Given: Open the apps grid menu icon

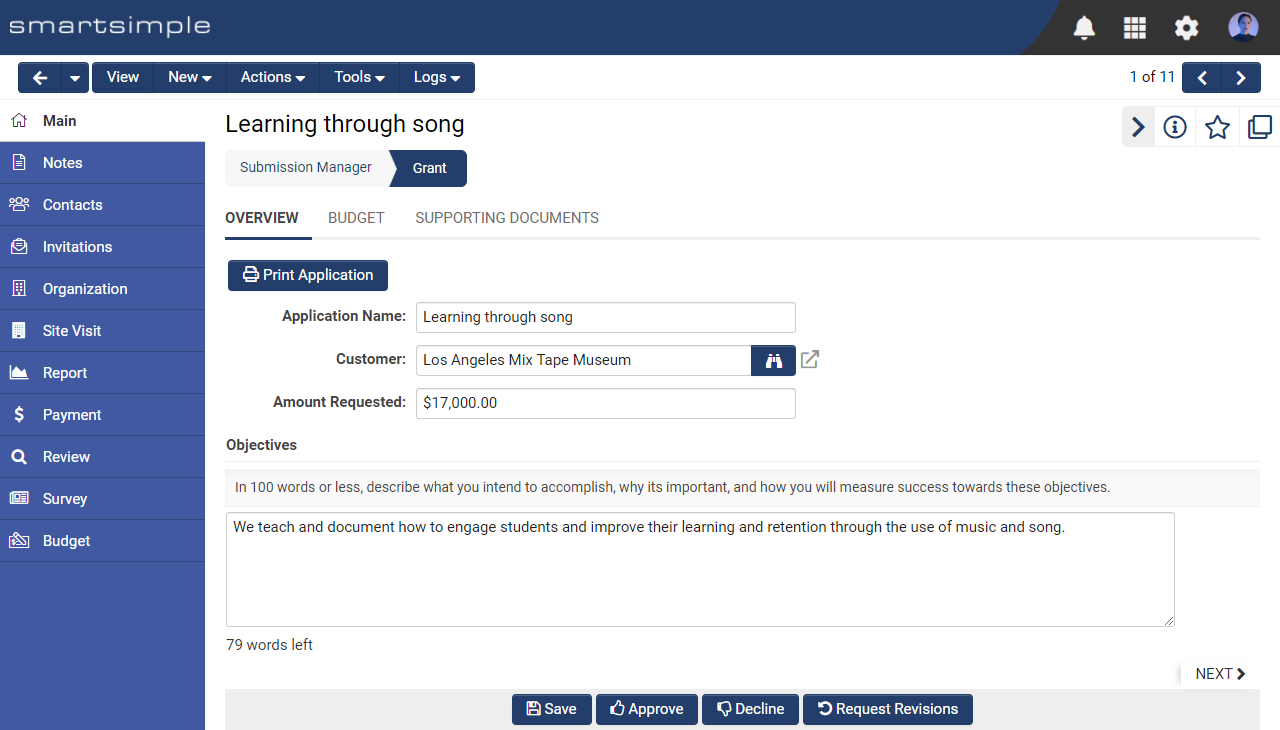Looking at the screenshot, I should (1135, 27).
